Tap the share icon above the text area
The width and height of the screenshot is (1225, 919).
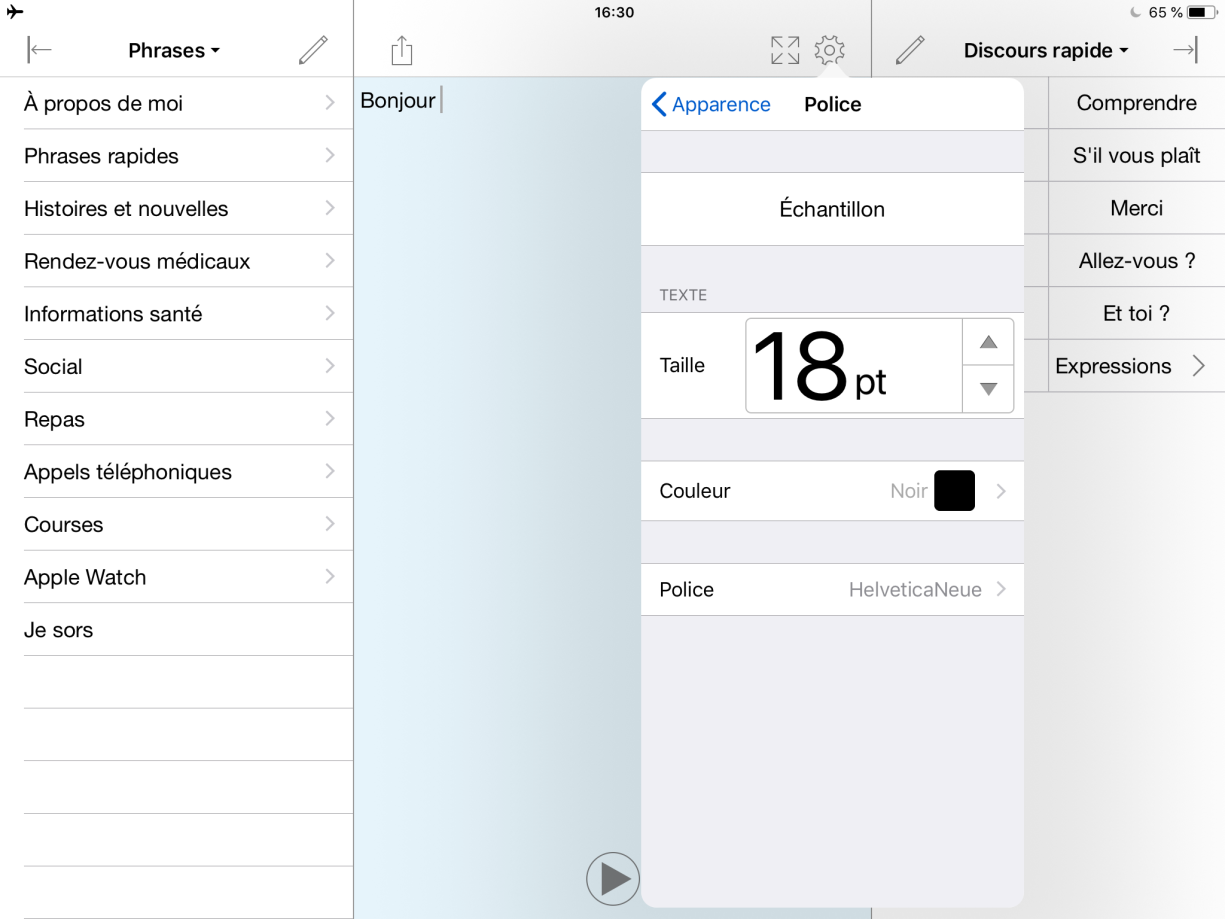coord(402,50)
